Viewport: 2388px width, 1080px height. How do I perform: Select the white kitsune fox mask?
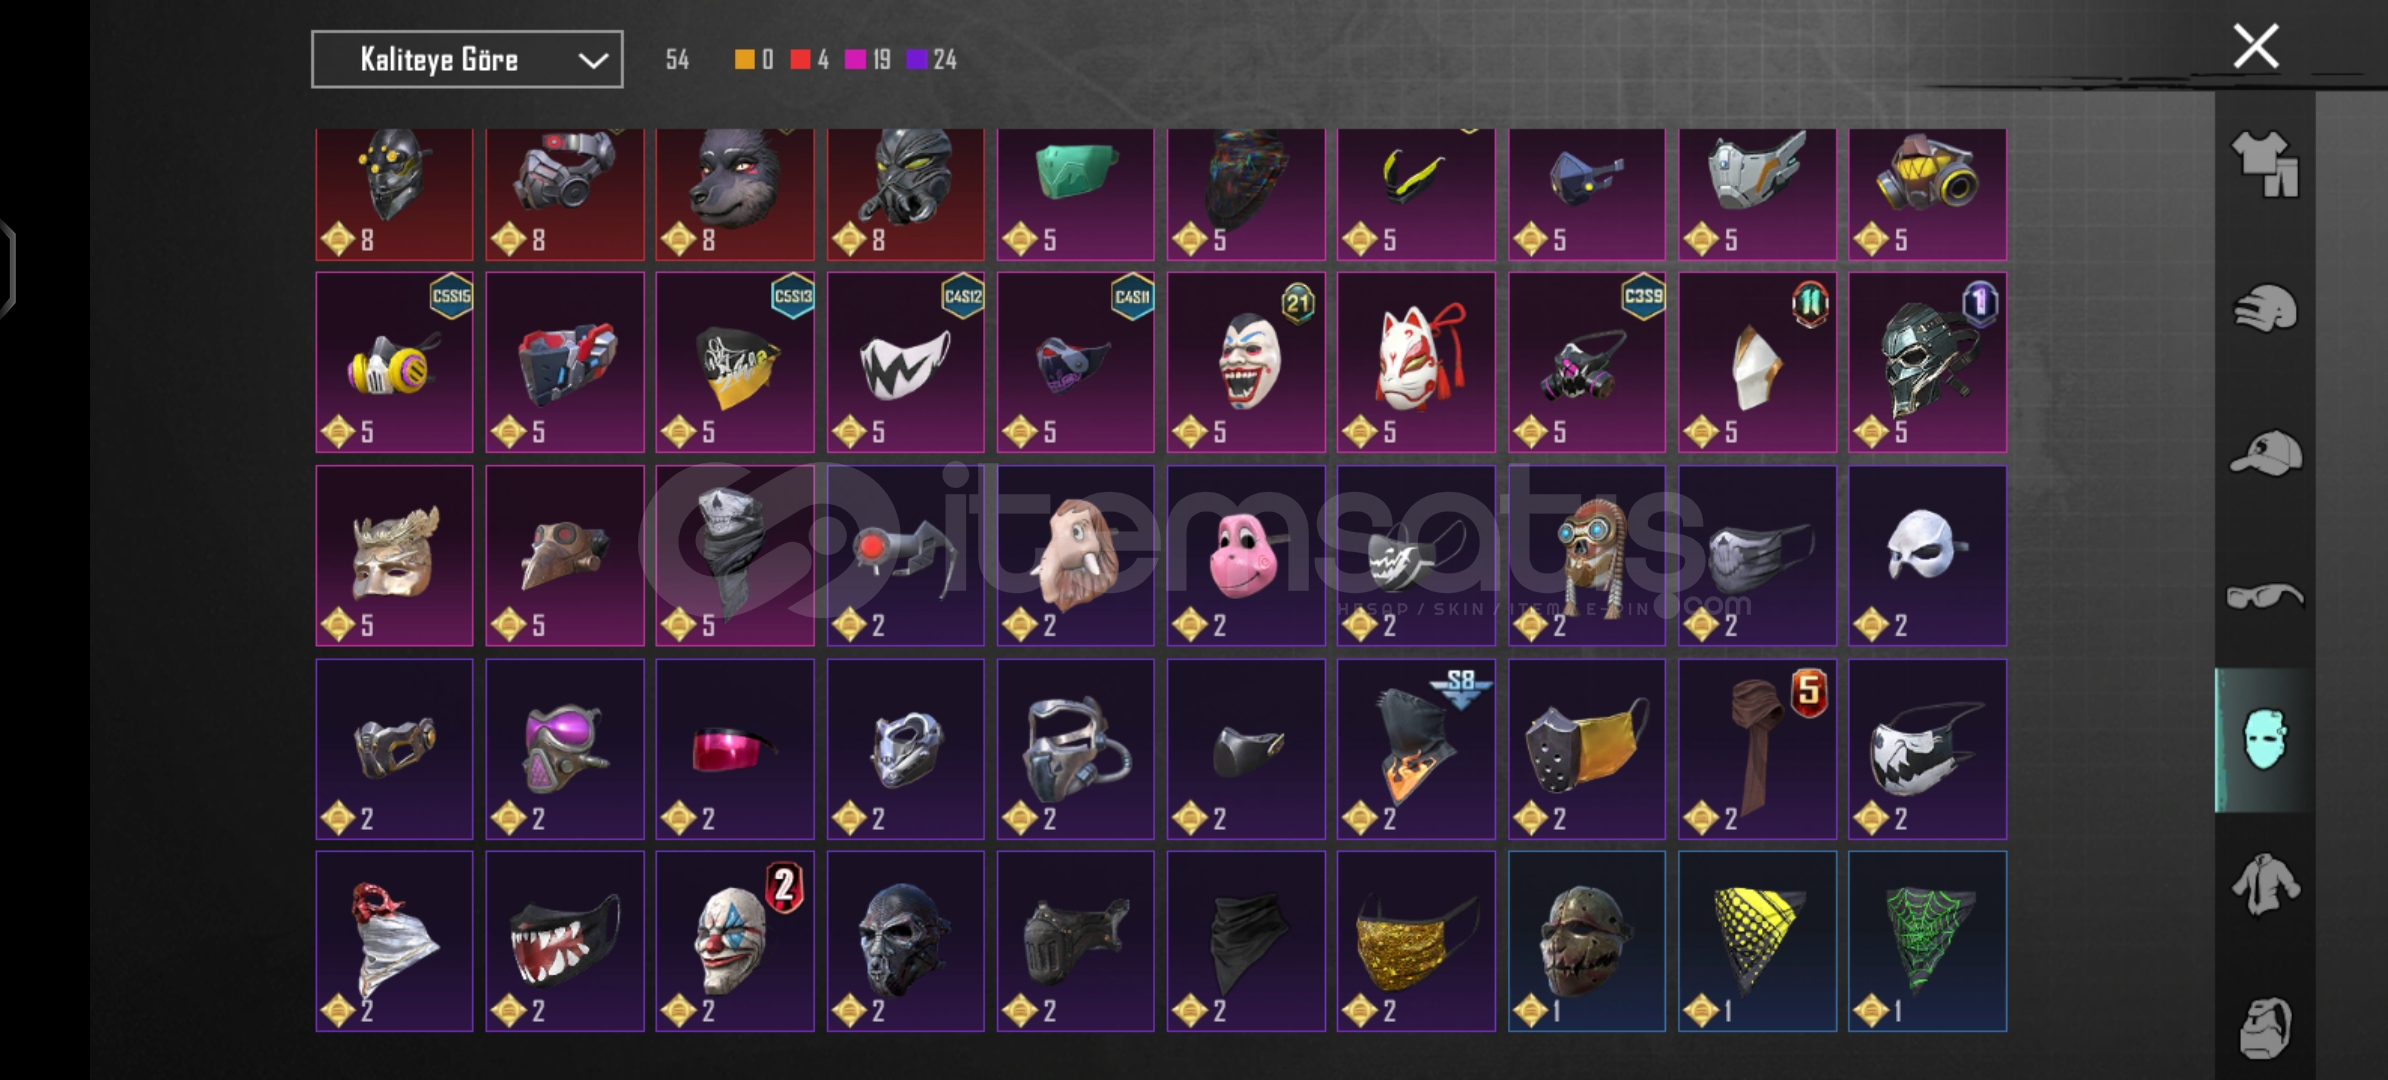(1416, 362)
